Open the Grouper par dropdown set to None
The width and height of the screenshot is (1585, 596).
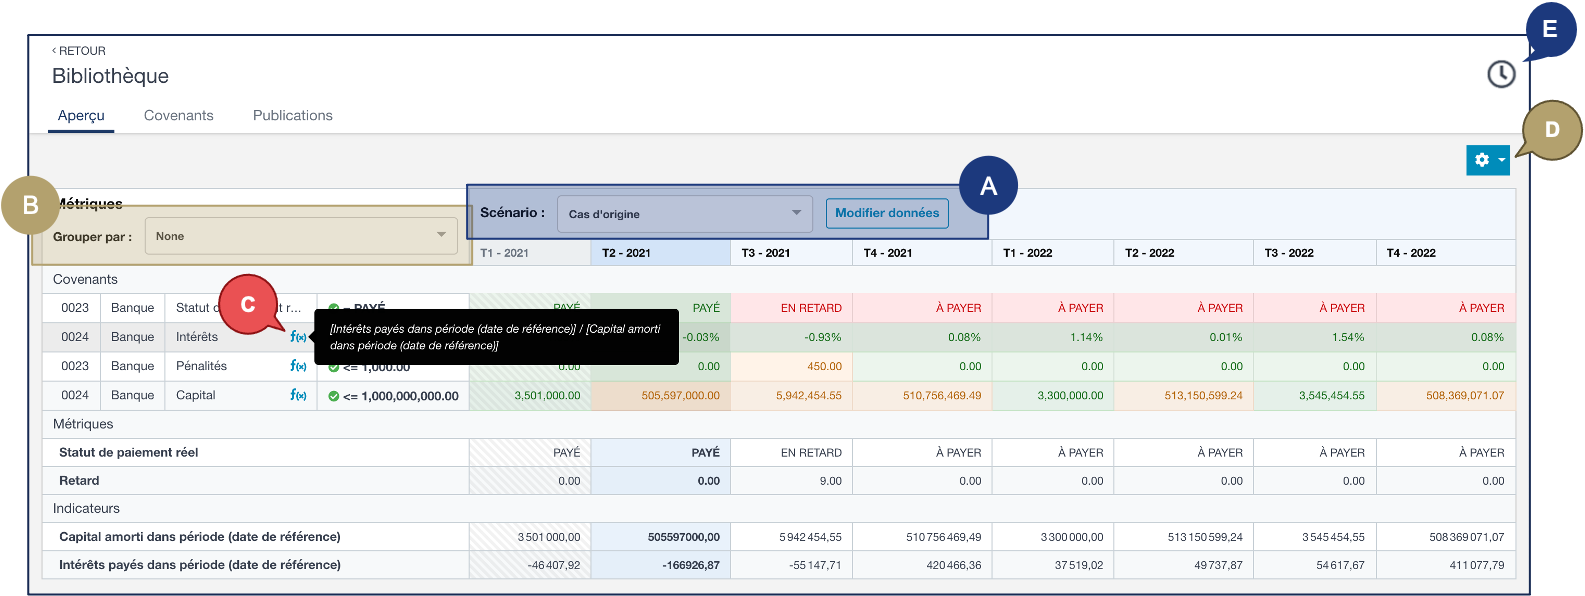(x=301, y=236)
